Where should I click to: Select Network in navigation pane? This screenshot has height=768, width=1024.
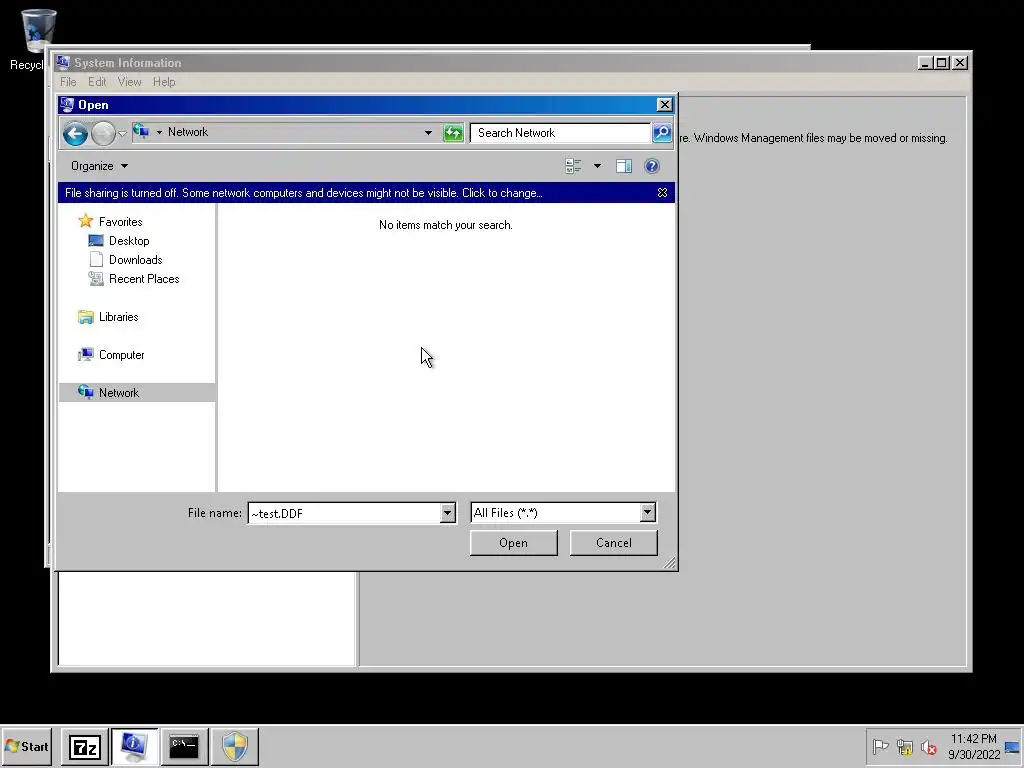(119, 392)
